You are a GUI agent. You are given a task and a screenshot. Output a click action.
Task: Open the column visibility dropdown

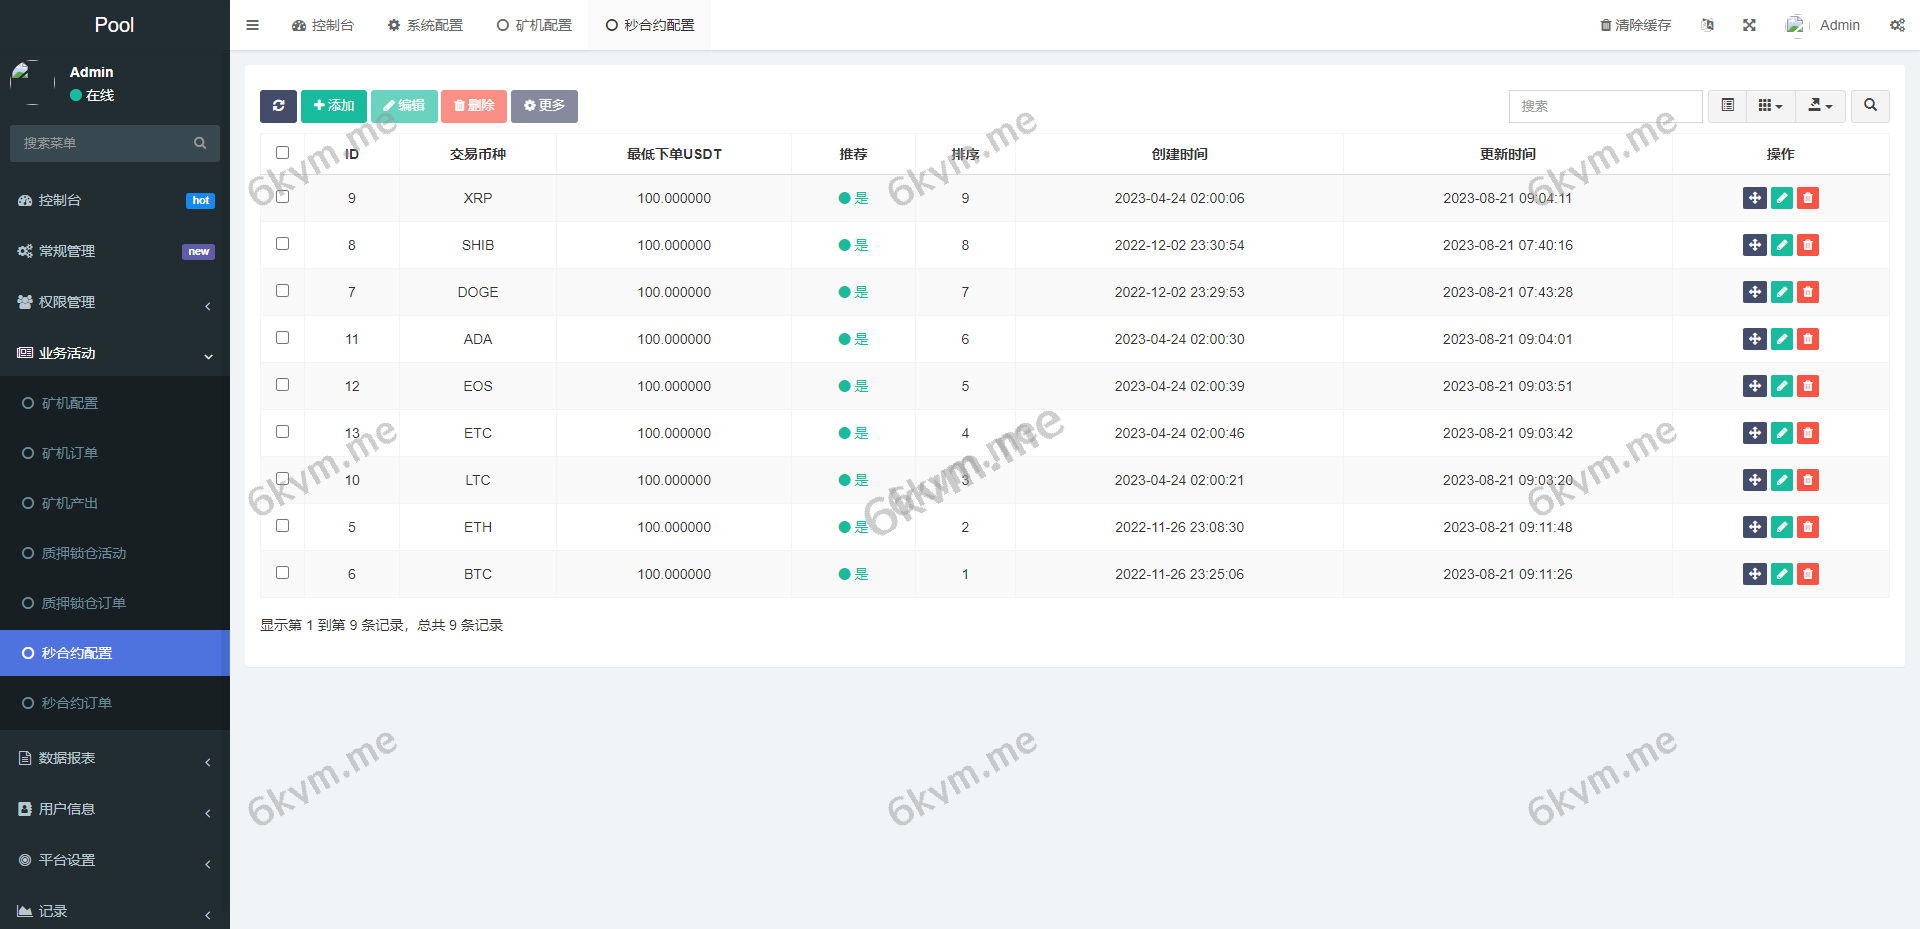click(x=1770, y=106)
